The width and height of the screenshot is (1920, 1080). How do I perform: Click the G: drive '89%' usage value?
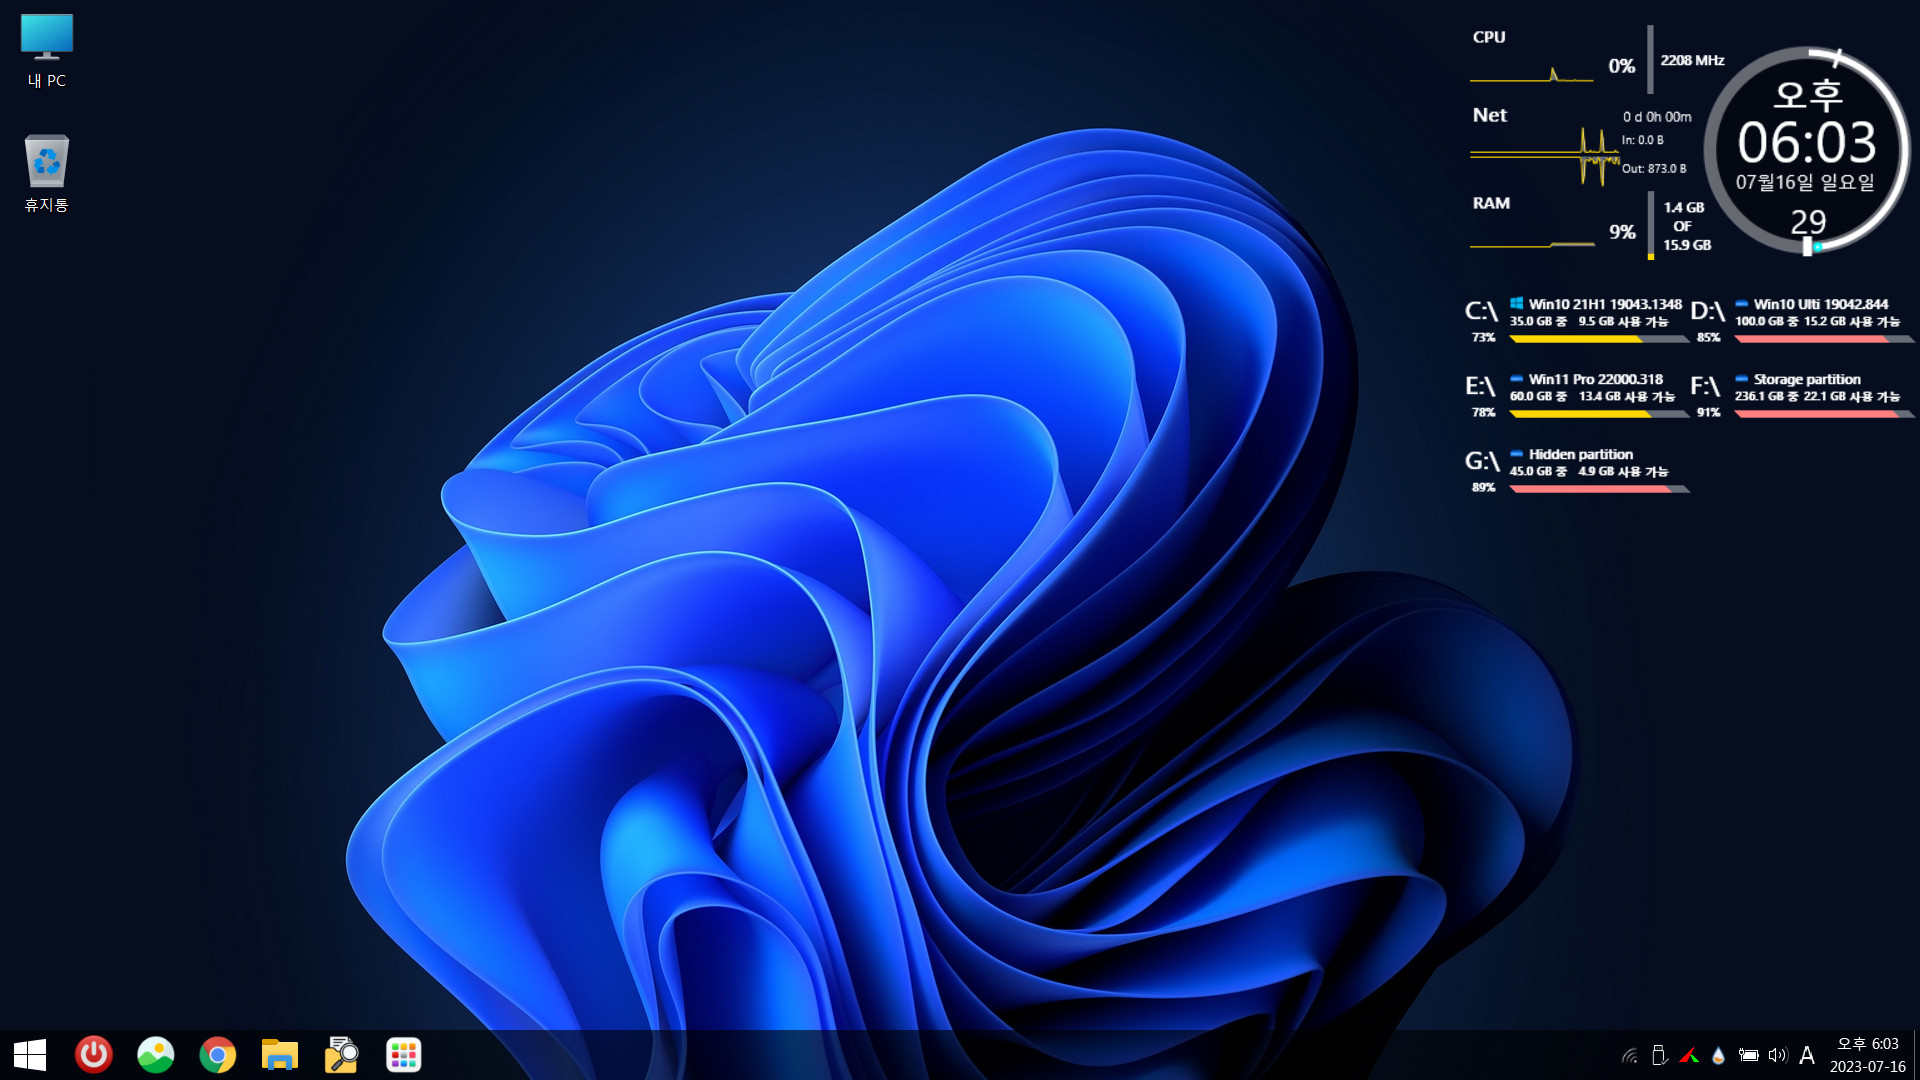coord(1483,487)
